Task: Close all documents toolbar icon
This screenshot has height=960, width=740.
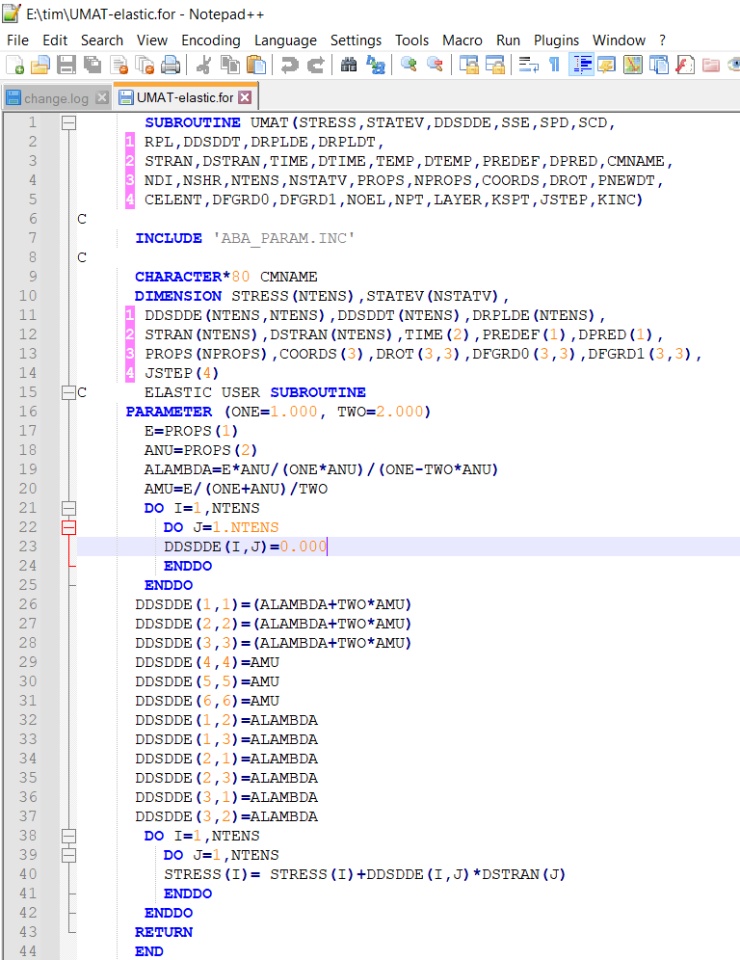Action: click(145, 64)
